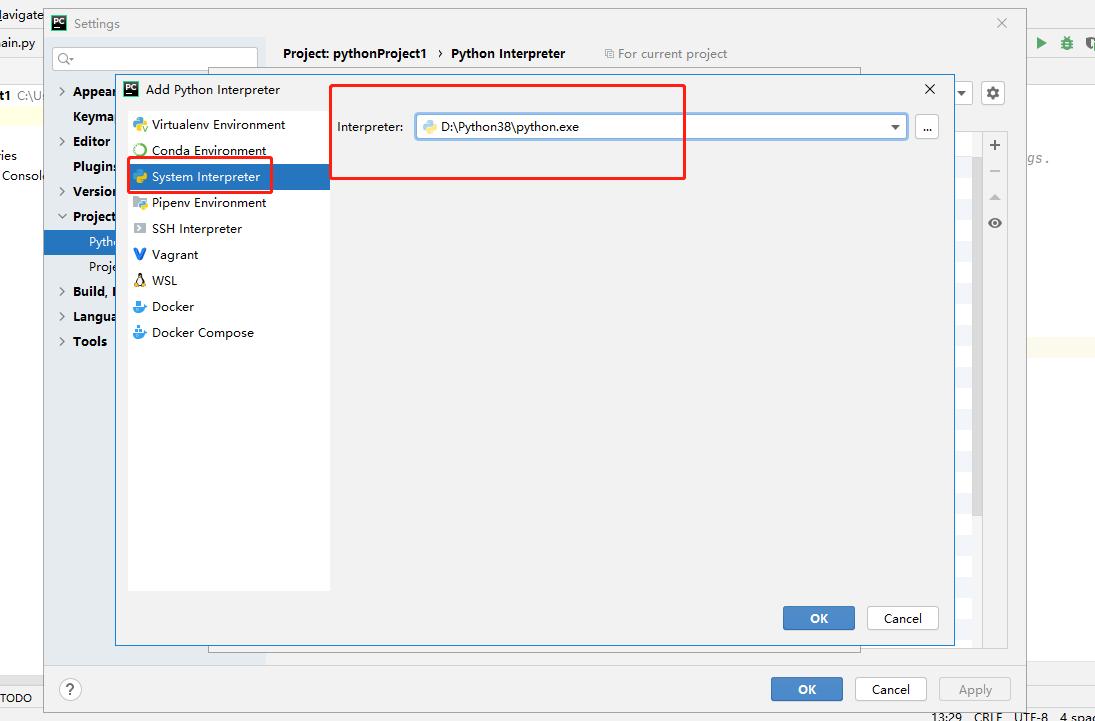Open the interpreter settings gear icon
This screenshot has height=721, width=1095.
pyautogui.click(x=993, y=92)
